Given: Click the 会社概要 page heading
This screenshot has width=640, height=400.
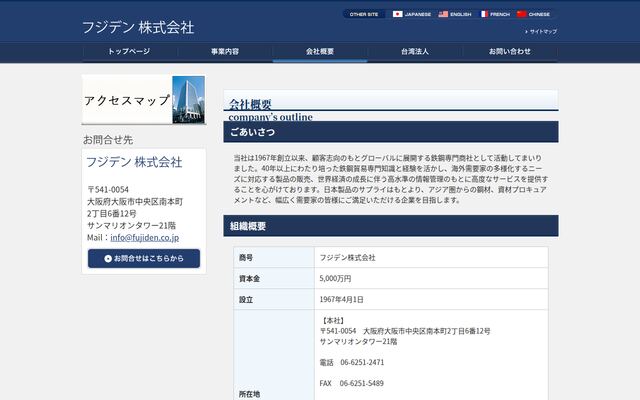Looking at the screenshot, I should [250, 104].
